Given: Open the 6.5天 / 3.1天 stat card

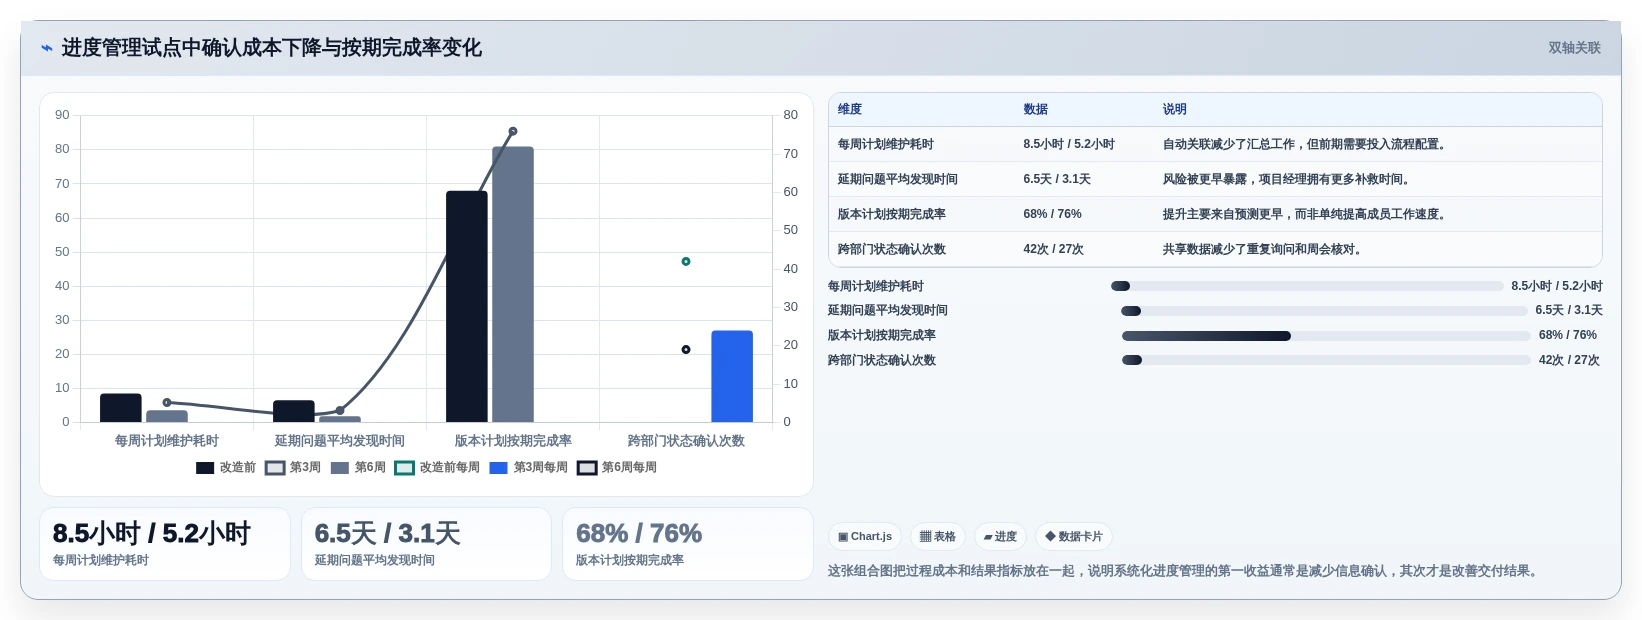Looking at the screenshot, I should click(x=426, y=544).
